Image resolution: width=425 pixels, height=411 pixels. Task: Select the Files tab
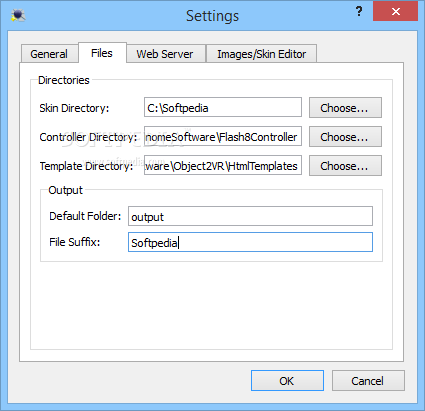pyautogui.click(x=102, y=53)
